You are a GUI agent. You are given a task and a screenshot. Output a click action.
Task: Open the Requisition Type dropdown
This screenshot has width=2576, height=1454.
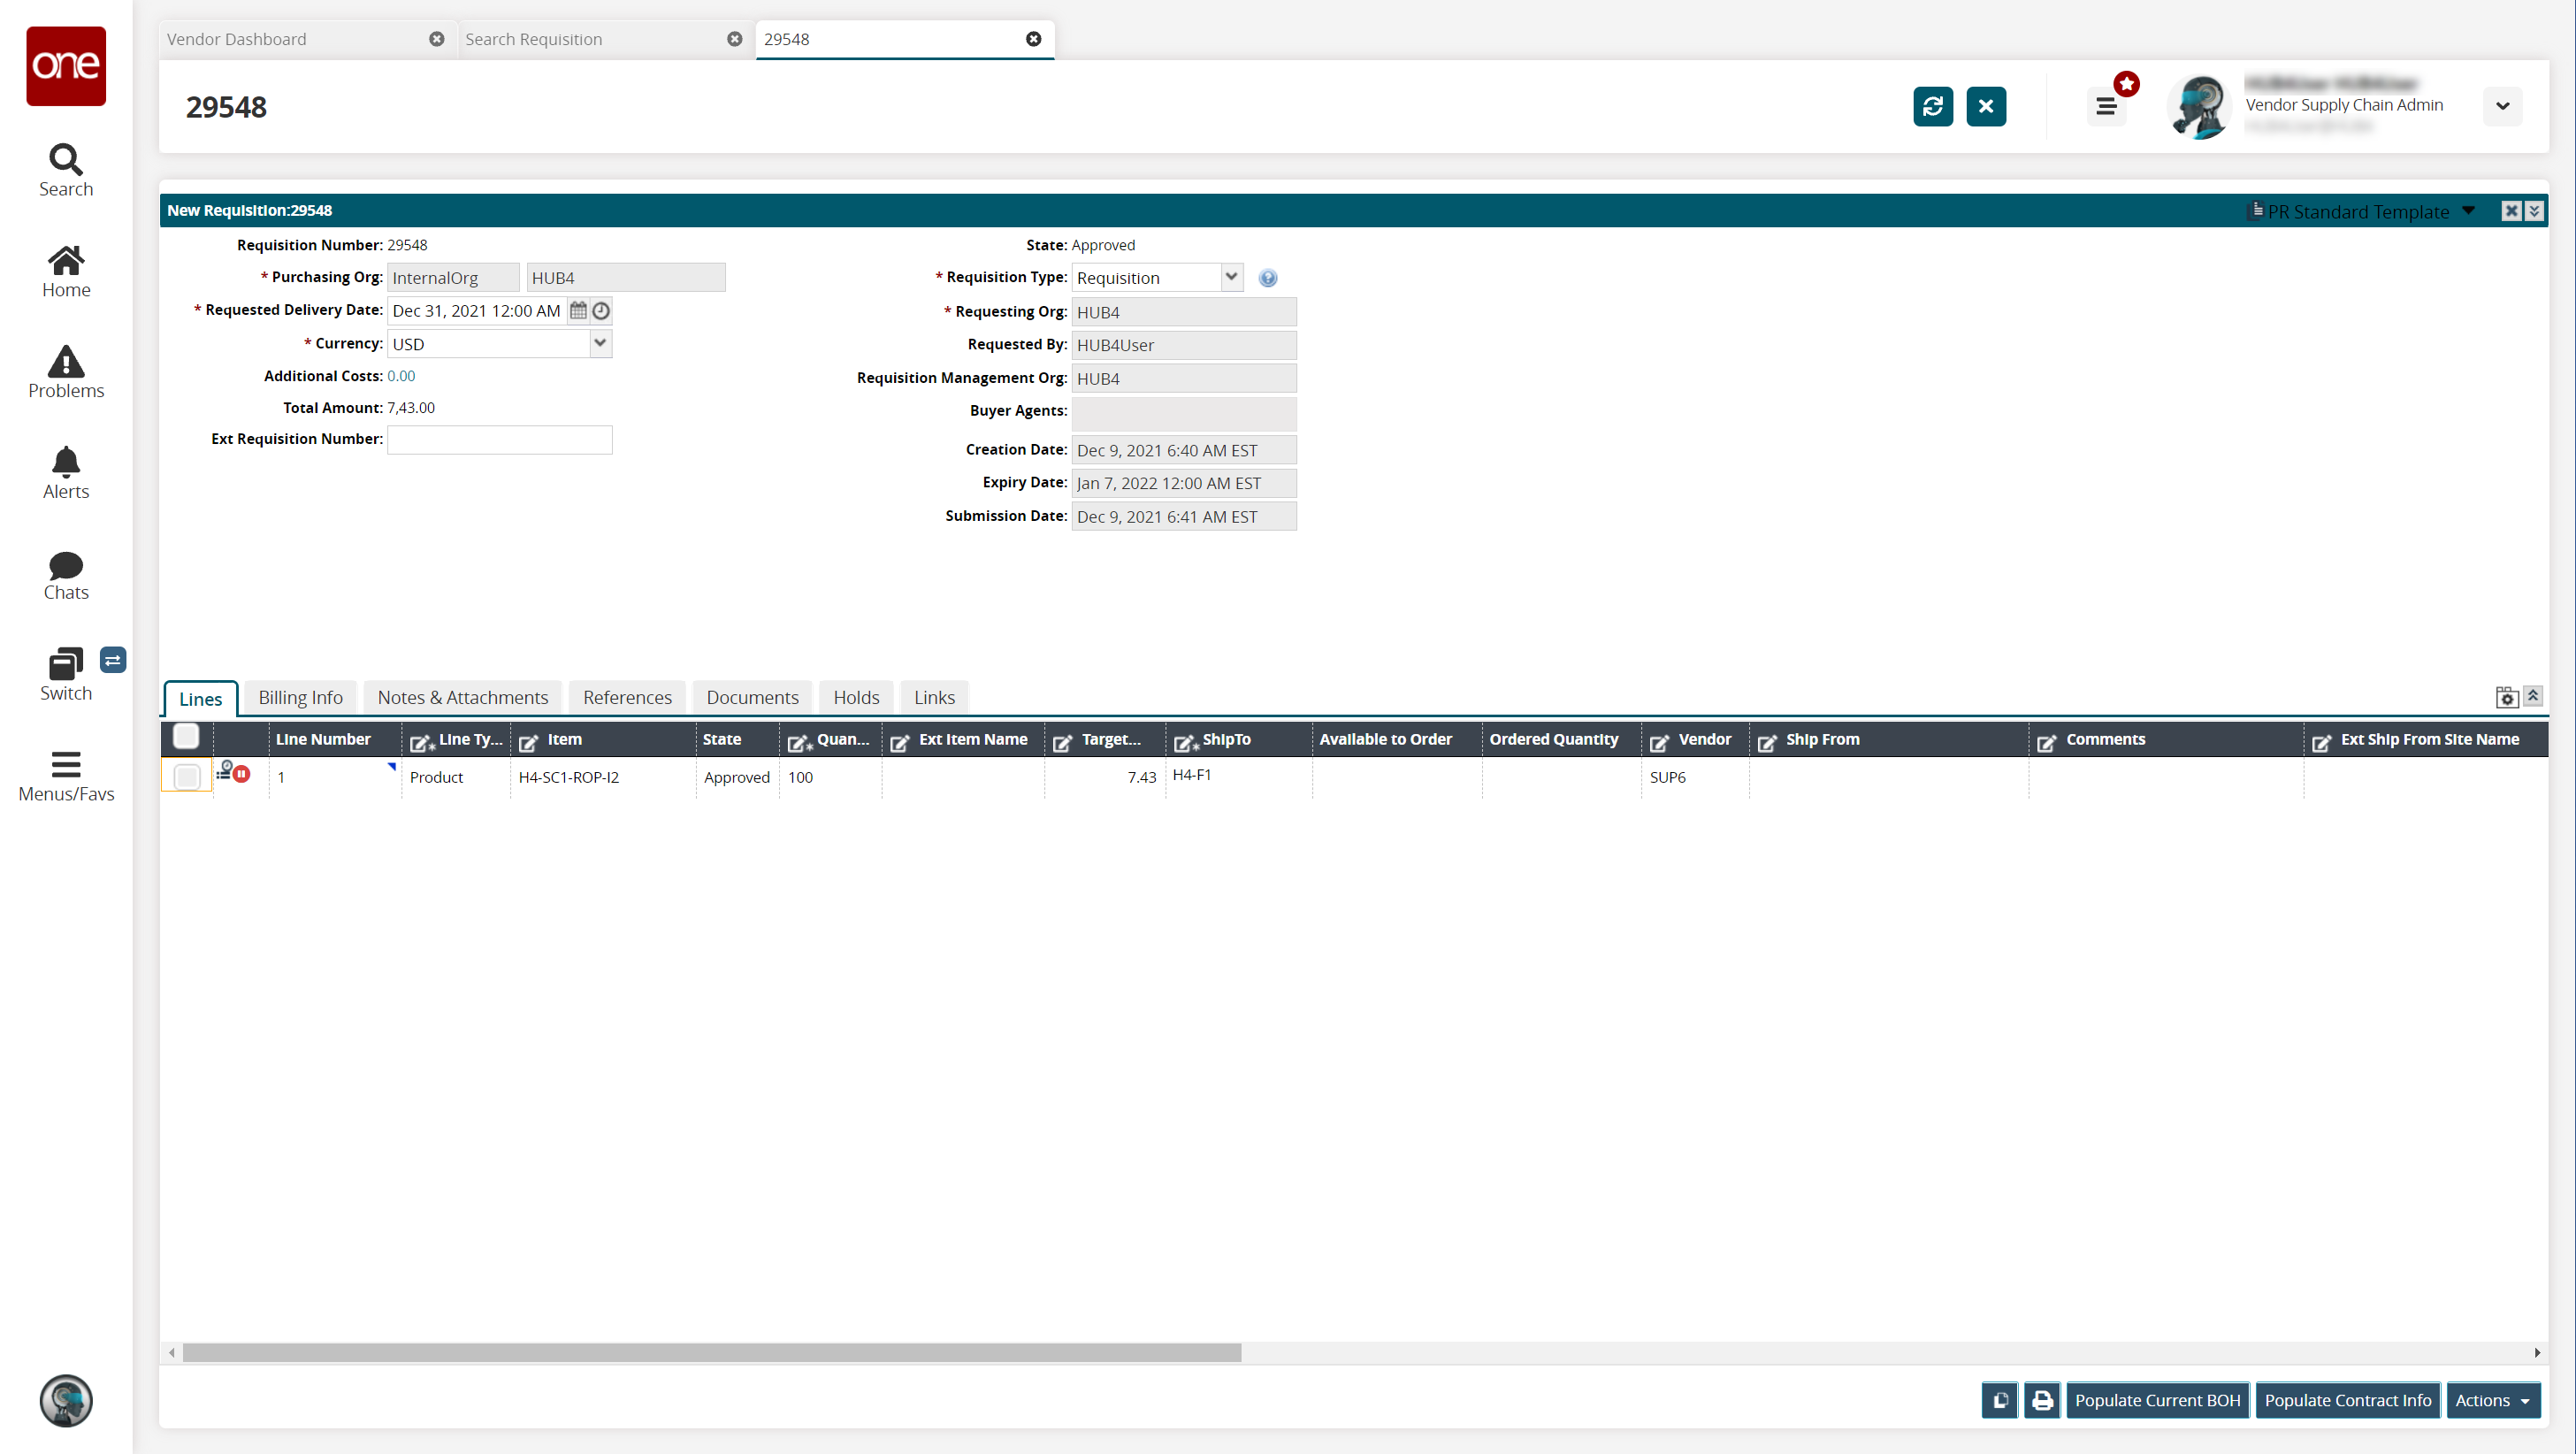point(1231,277)
